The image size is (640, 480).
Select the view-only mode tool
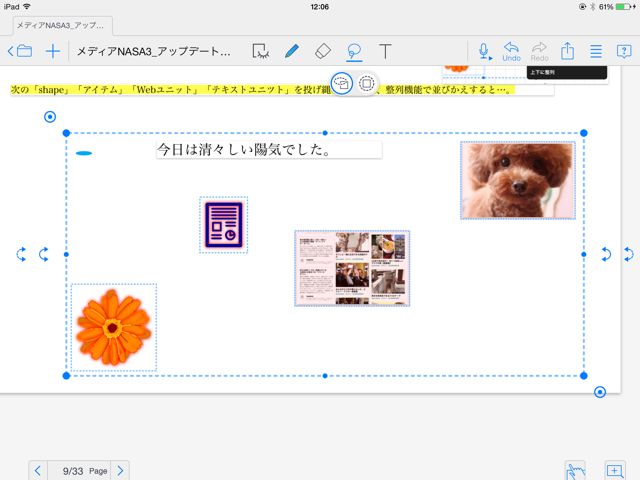261,51
